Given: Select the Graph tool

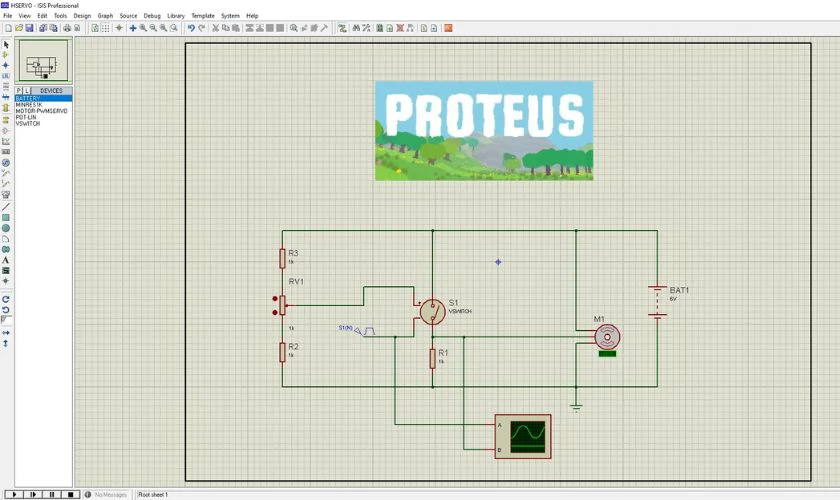Looking at the screenshot, I should (6, 141).
